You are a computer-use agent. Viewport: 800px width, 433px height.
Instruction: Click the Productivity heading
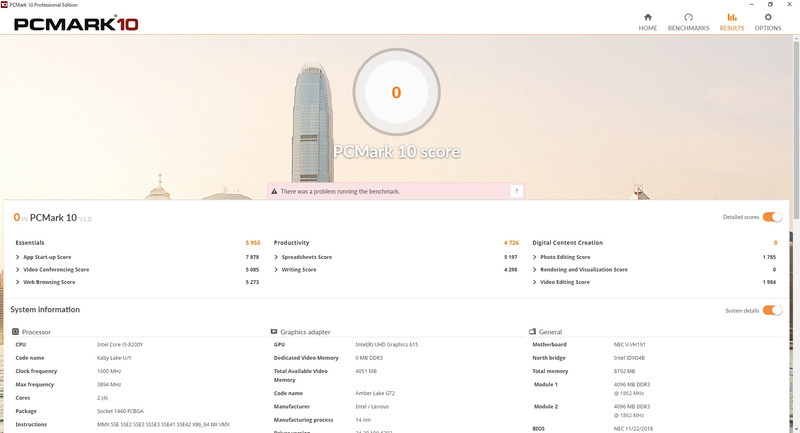pos(291,243)
